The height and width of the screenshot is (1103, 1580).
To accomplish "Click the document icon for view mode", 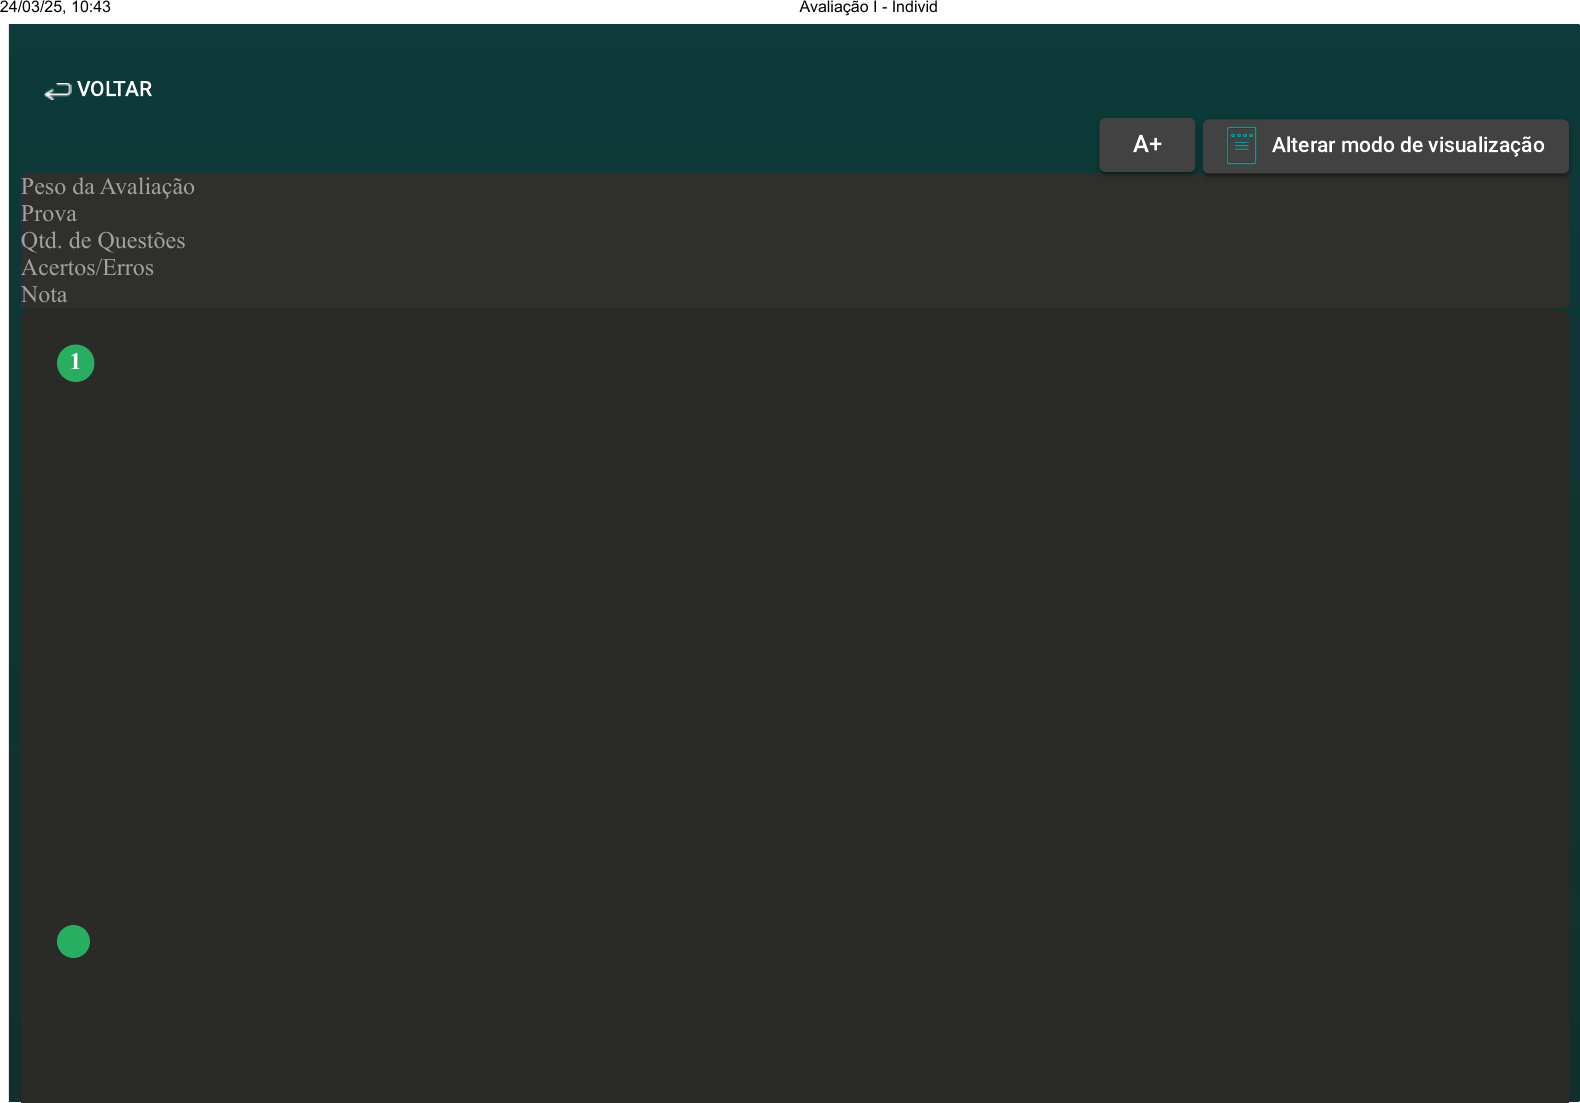I will point(1241,146).
